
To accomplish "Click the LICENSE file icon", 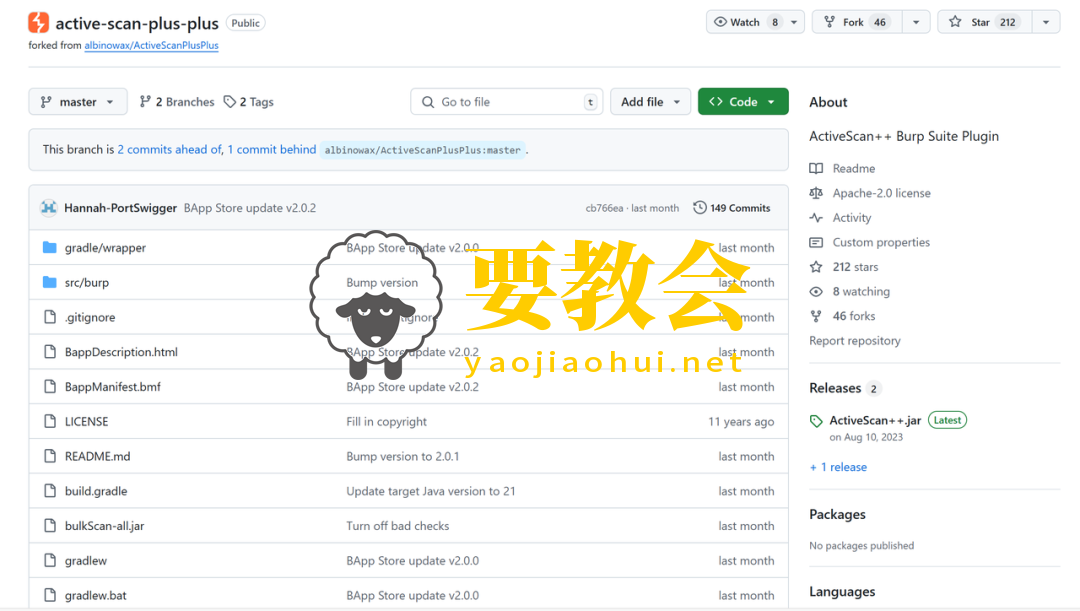I will pos(50,422).
